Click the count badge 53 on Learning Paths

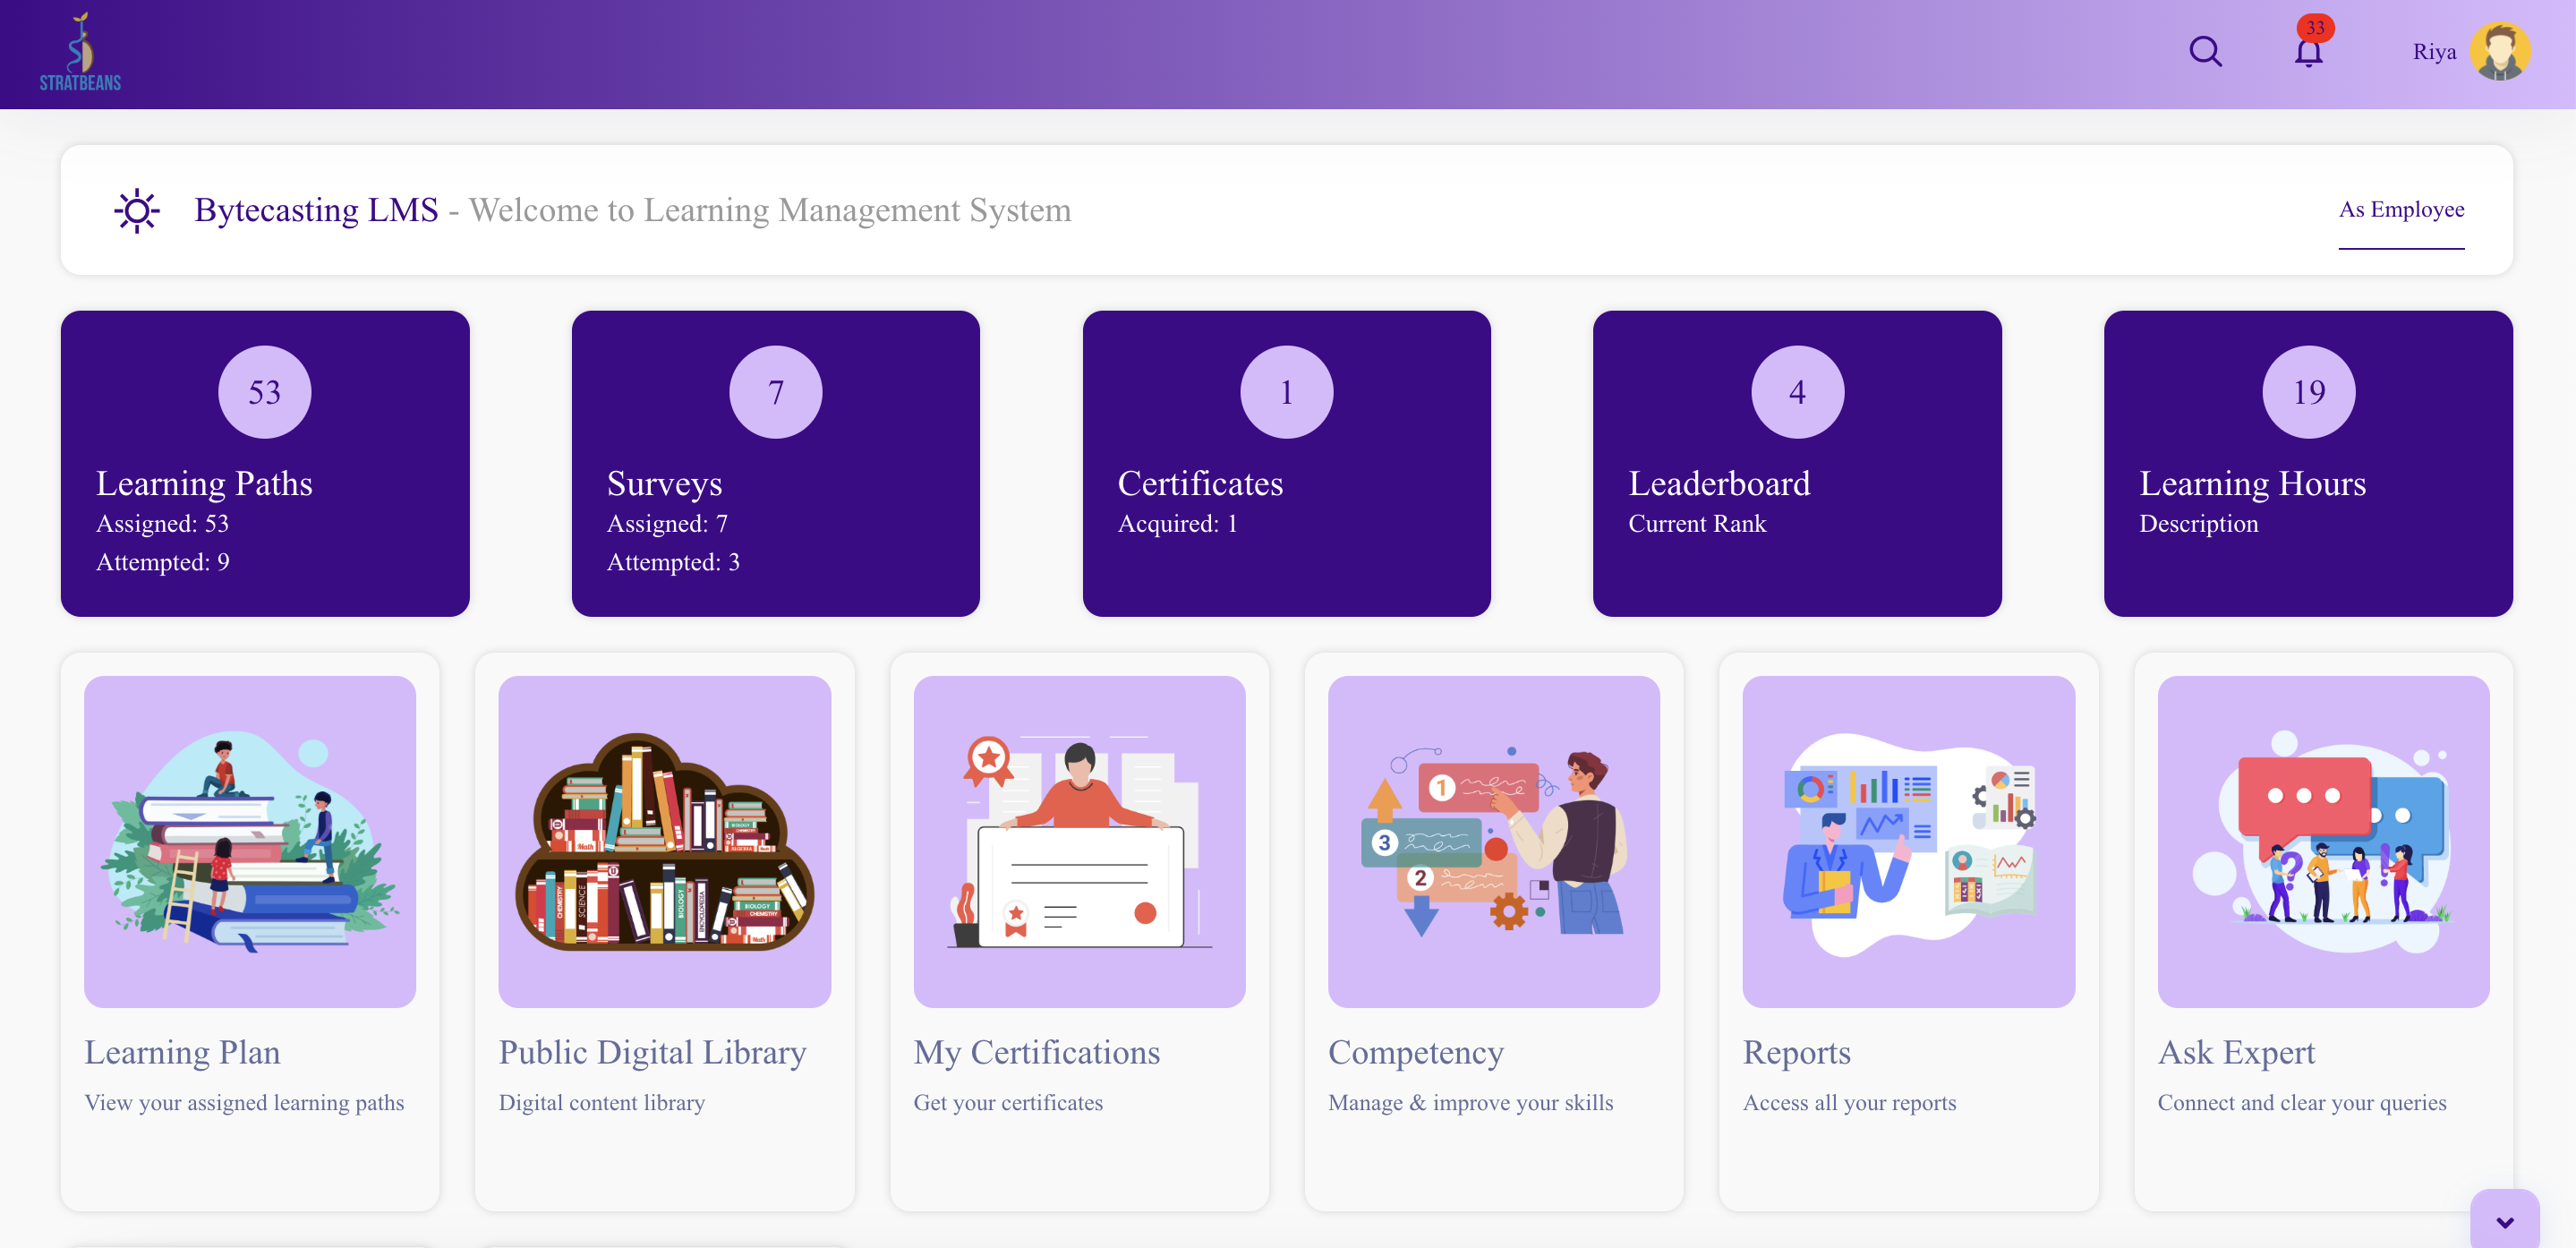coord(264,392)
